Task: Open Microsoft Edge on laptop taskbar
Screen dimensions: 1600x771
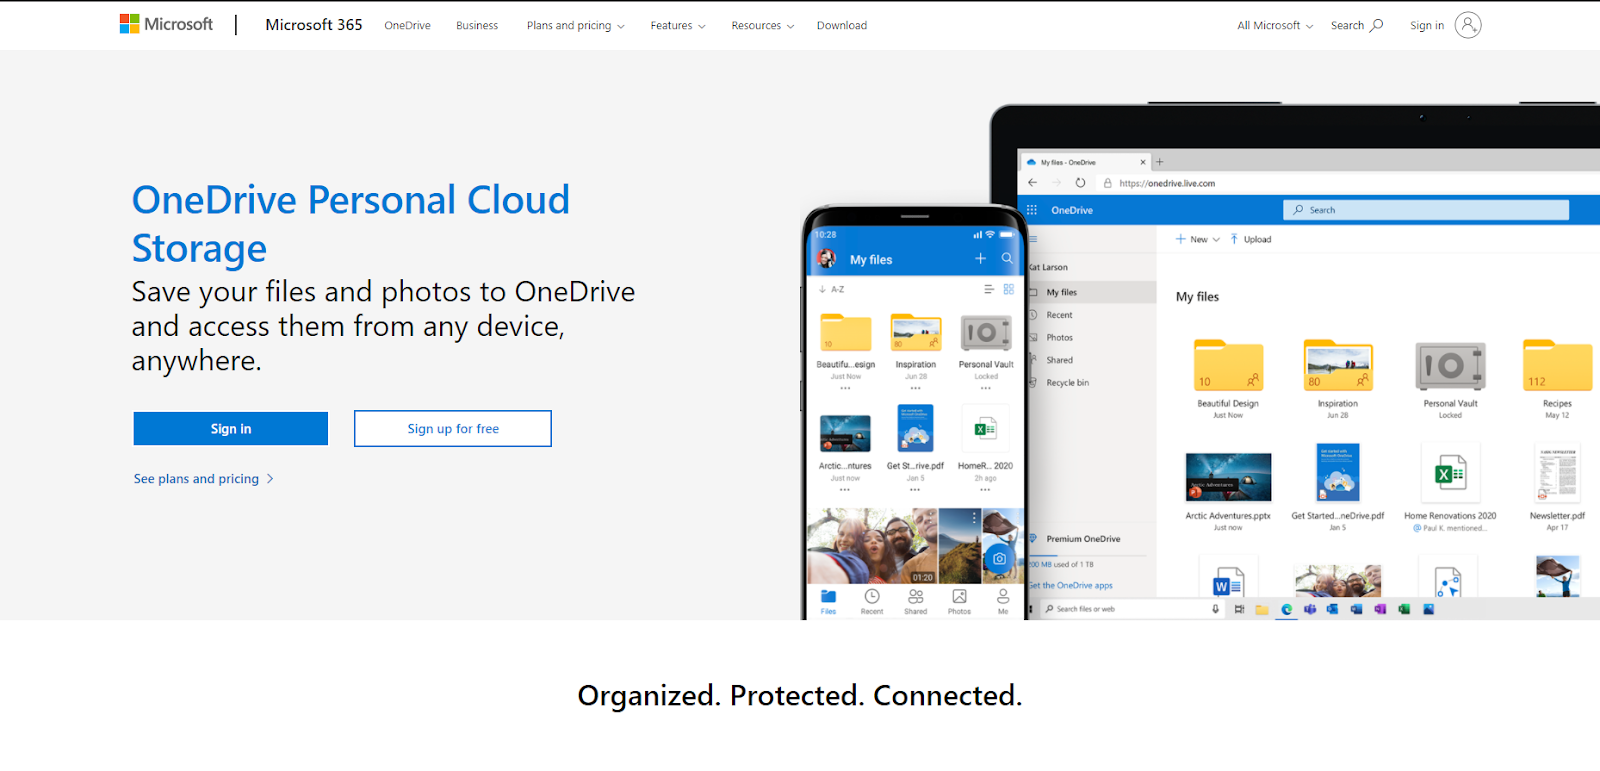Action: (1286, 609)
